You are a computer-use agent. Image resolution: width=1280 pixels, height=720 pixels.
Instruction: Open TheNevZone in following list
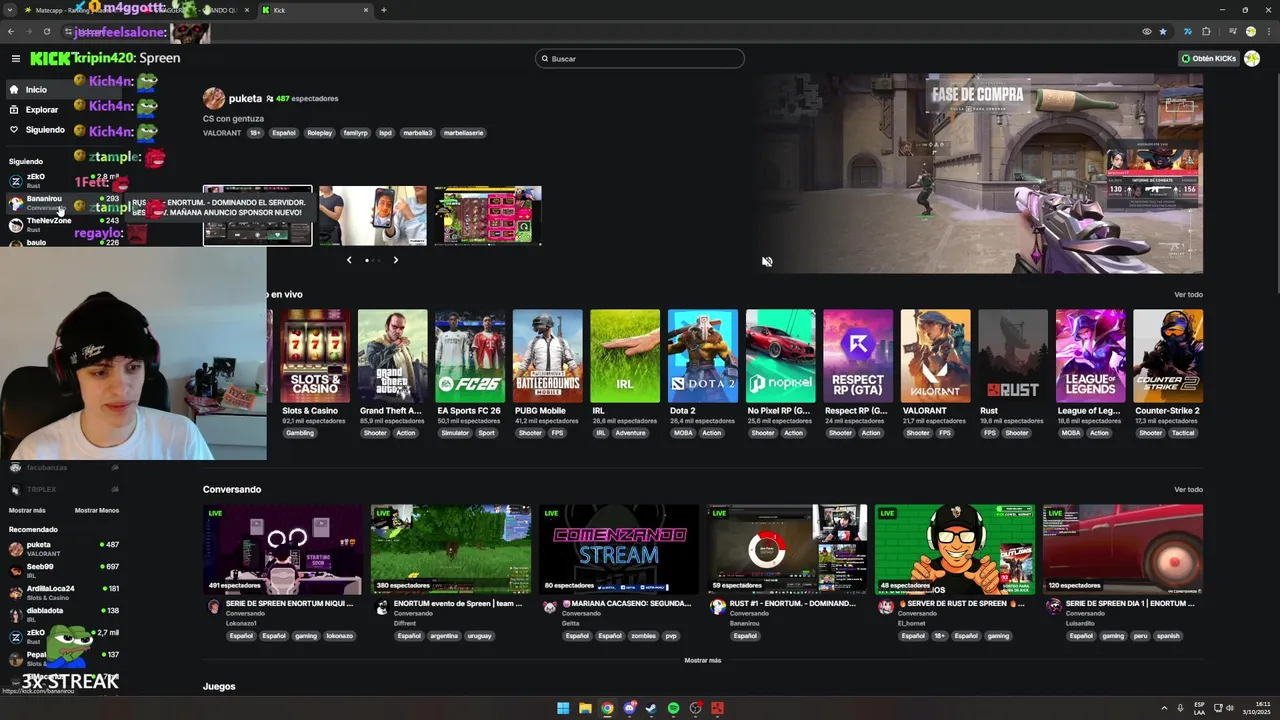pyautogui.click(x=64, y=224)
